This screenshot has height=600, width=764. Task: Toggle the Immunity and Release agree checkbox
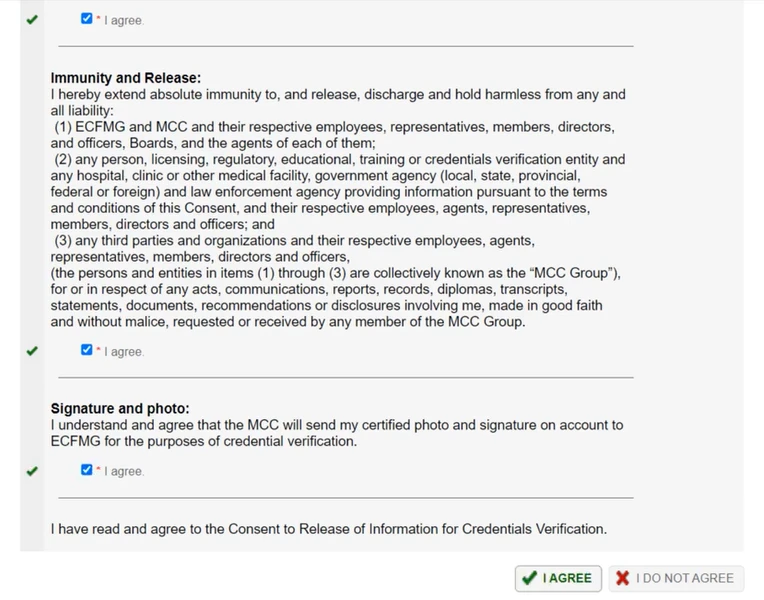(87, 350)
